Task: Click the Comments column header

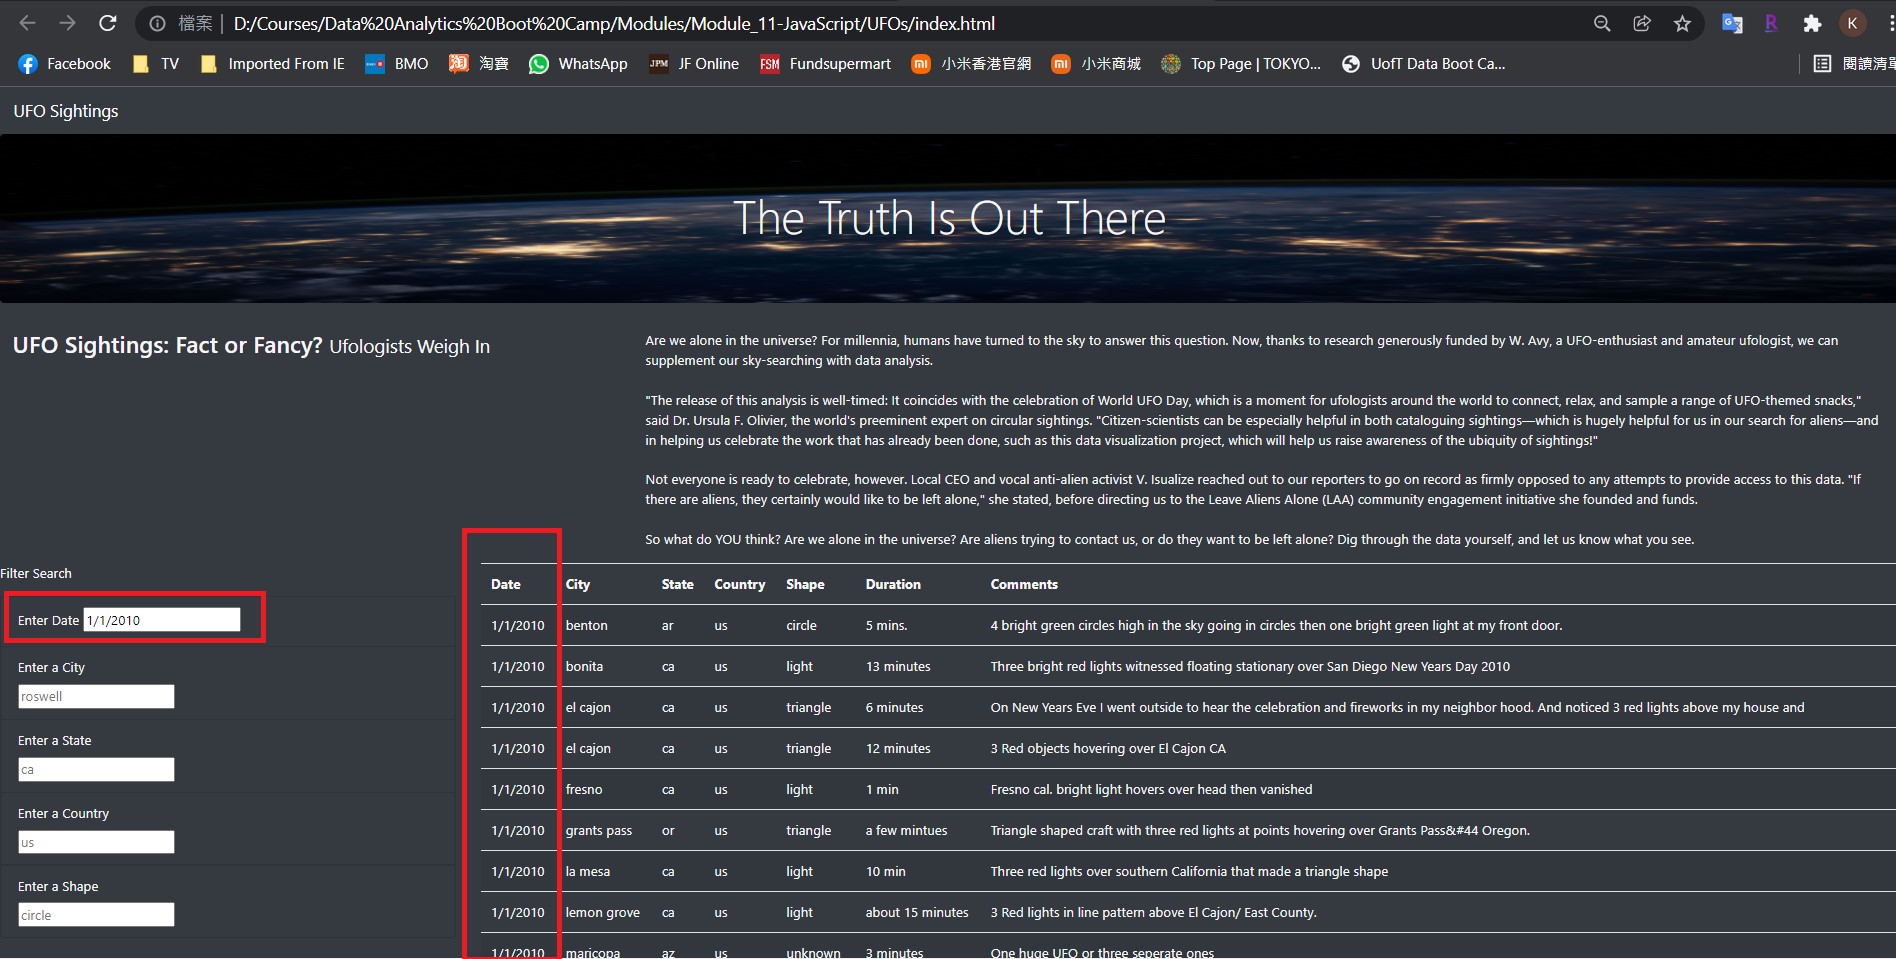Action: (1024, 584)
